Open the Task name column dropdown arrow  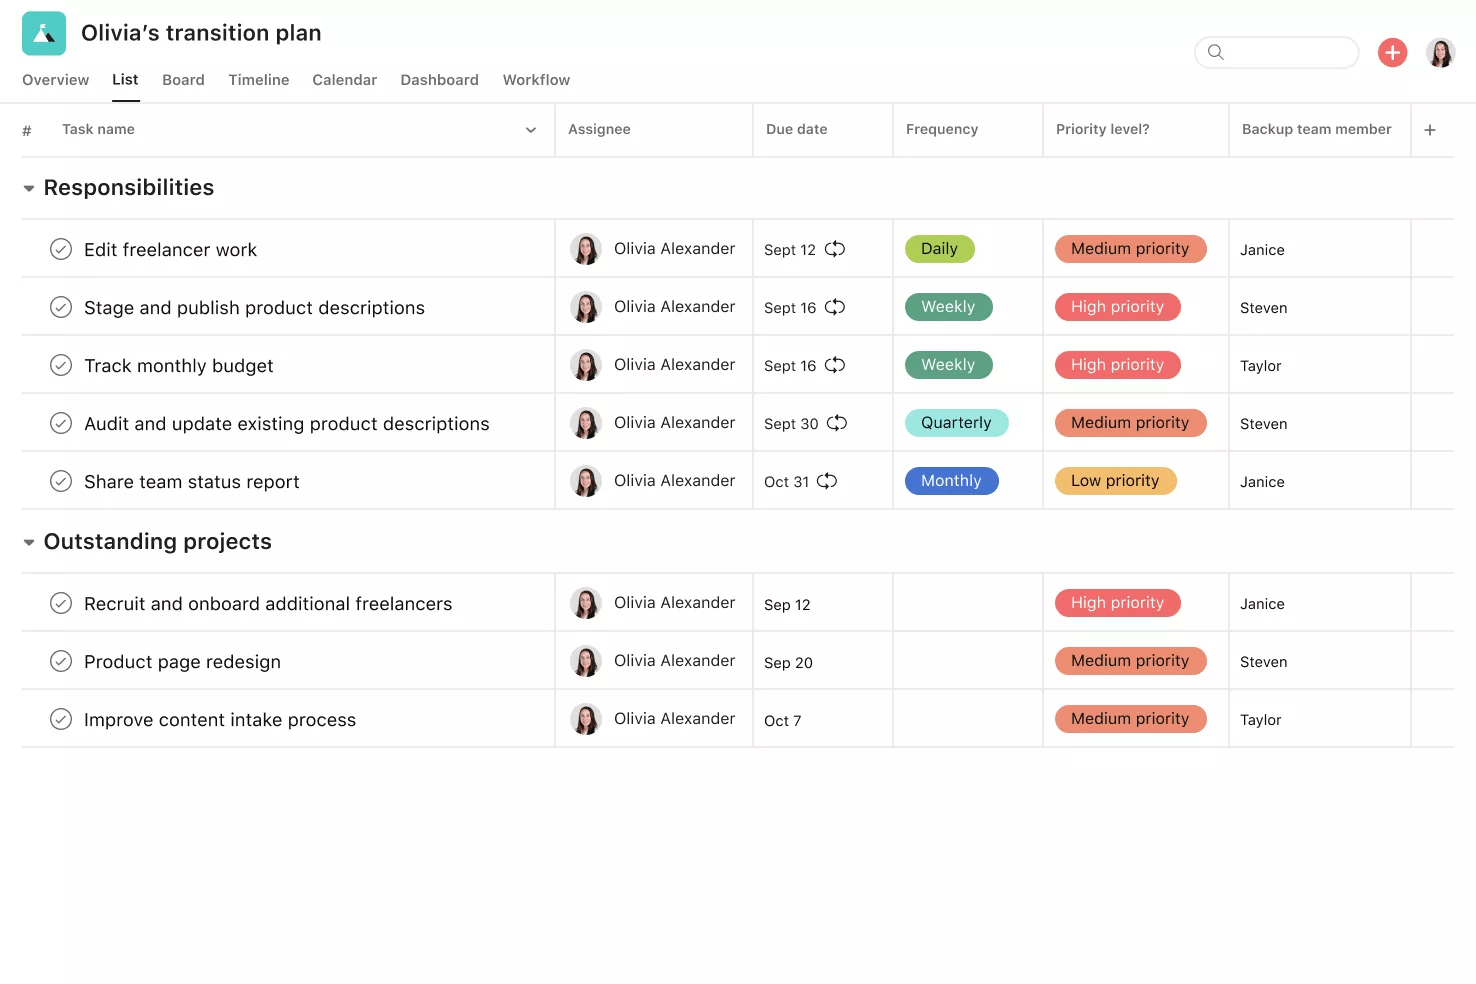coord(531,130)
